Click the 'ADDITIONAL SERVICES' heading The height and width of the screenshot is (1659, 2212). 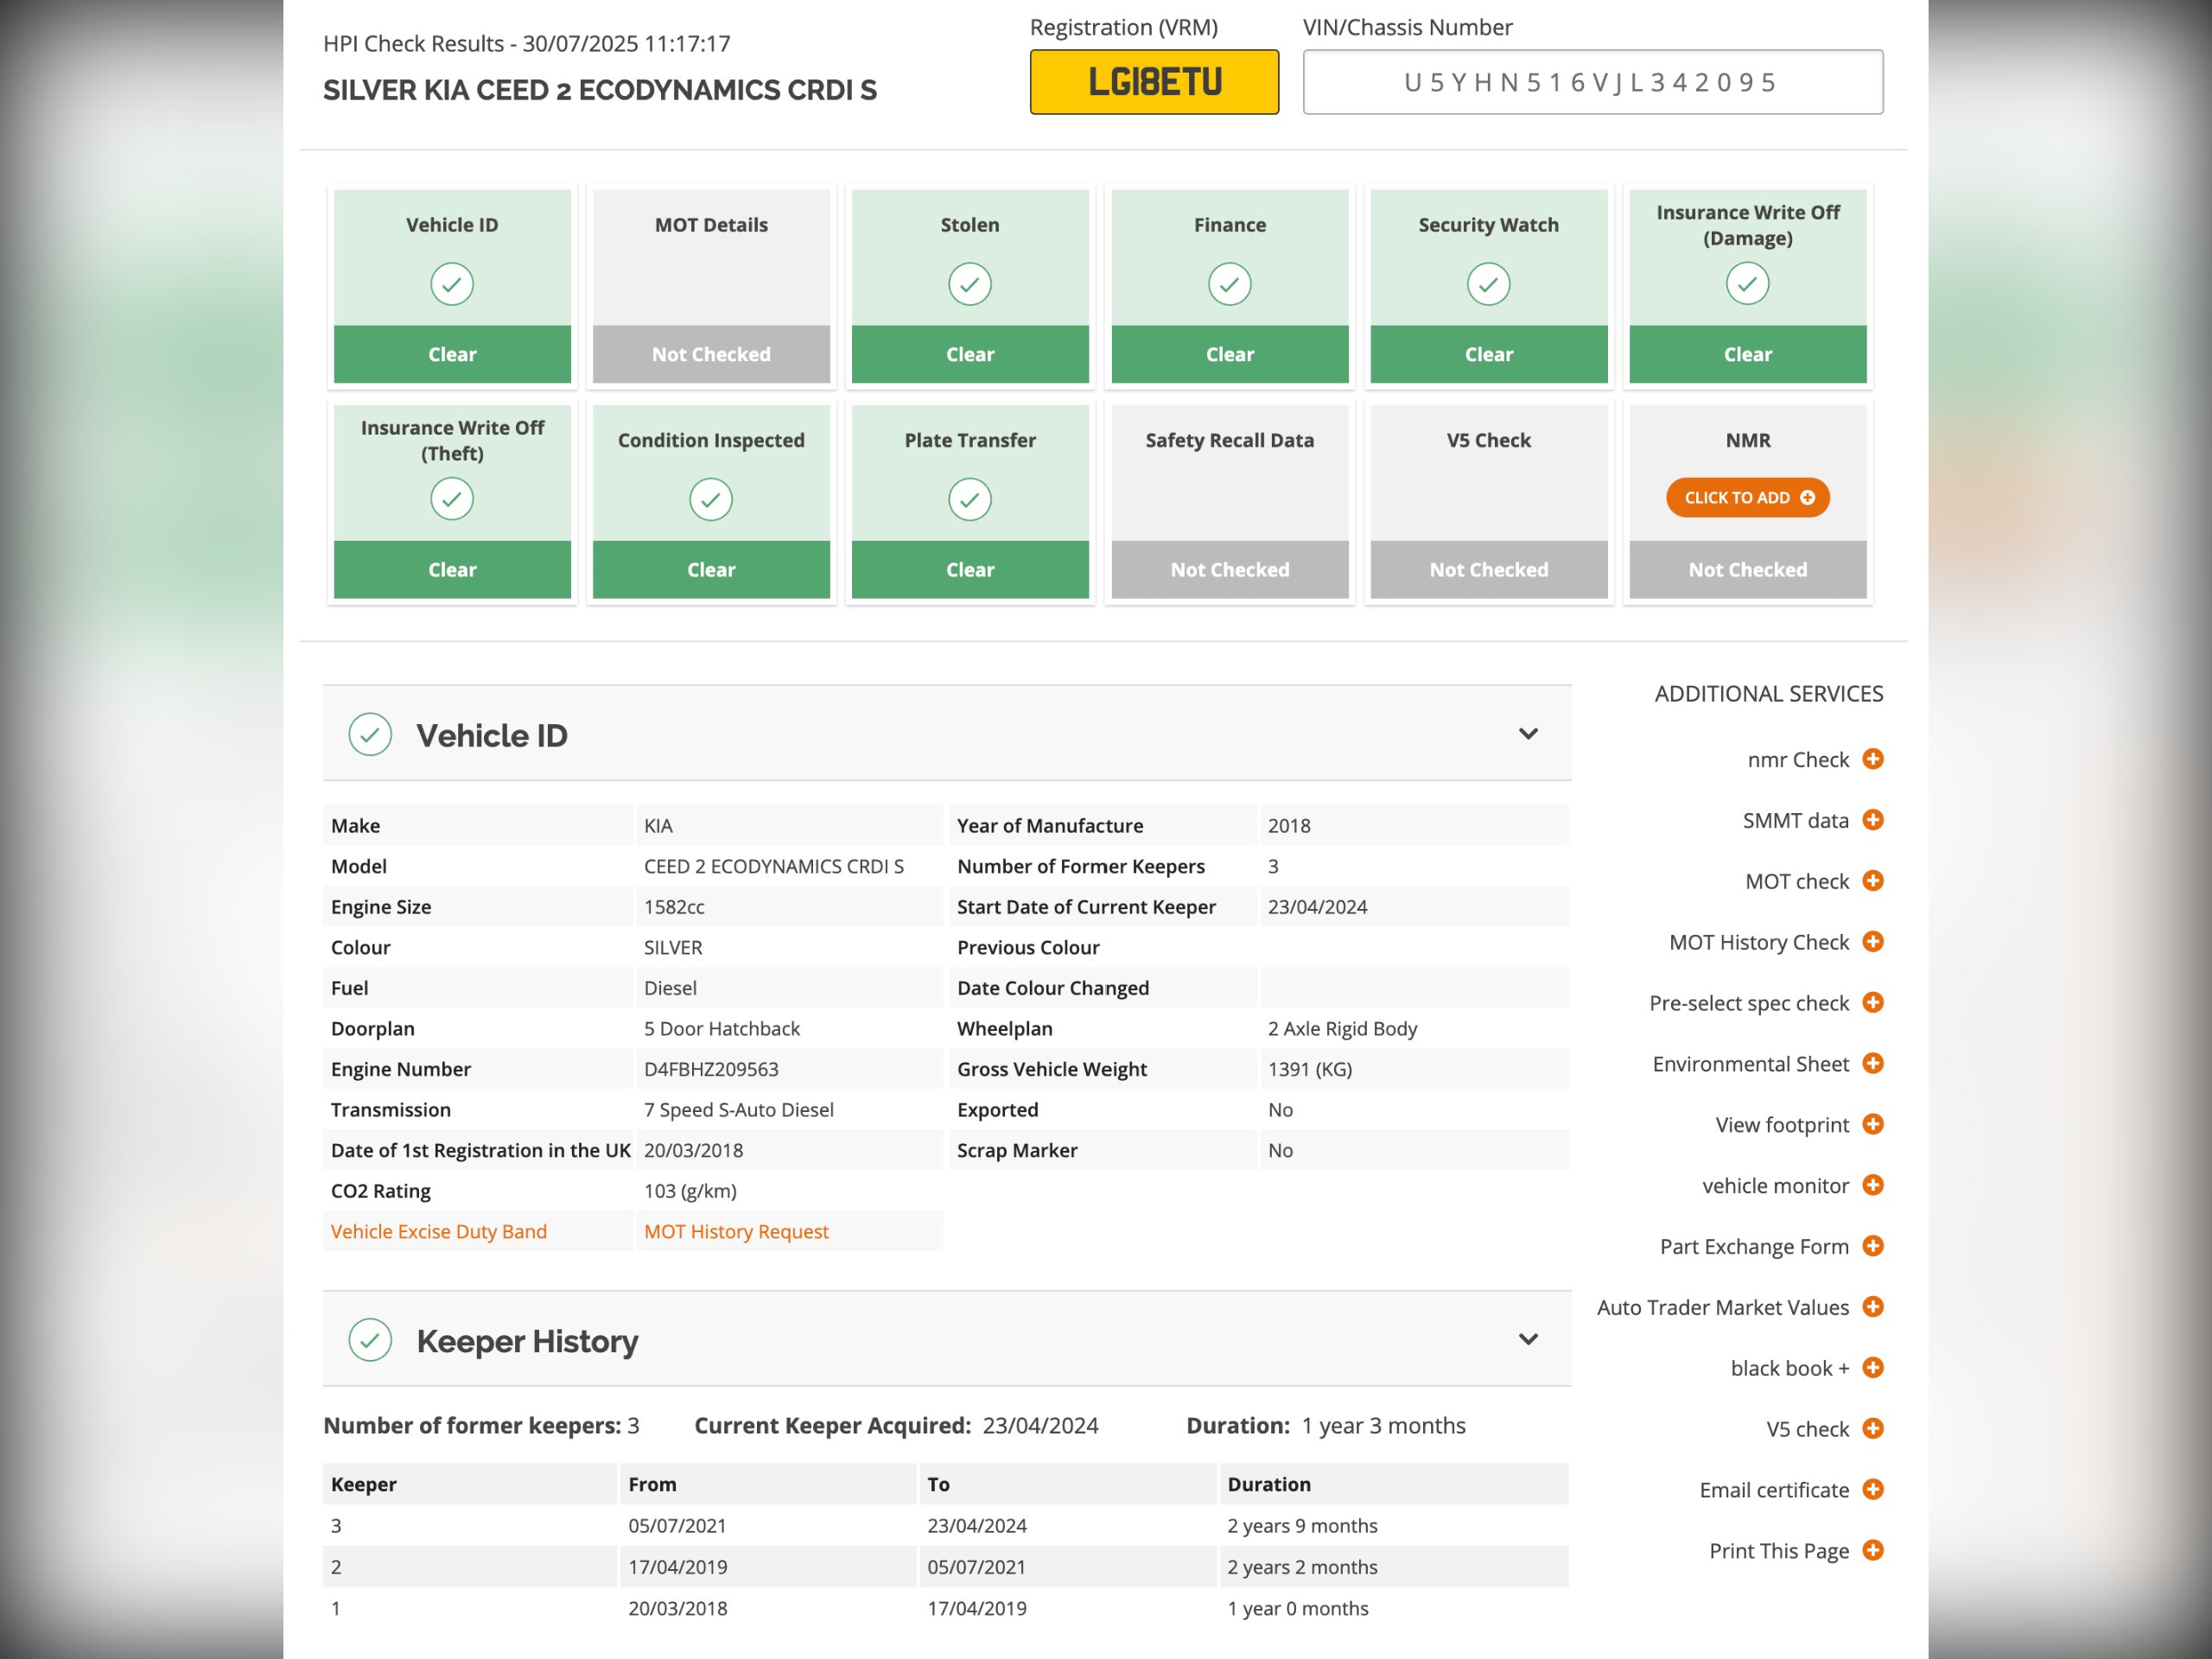click(1768, 693)
